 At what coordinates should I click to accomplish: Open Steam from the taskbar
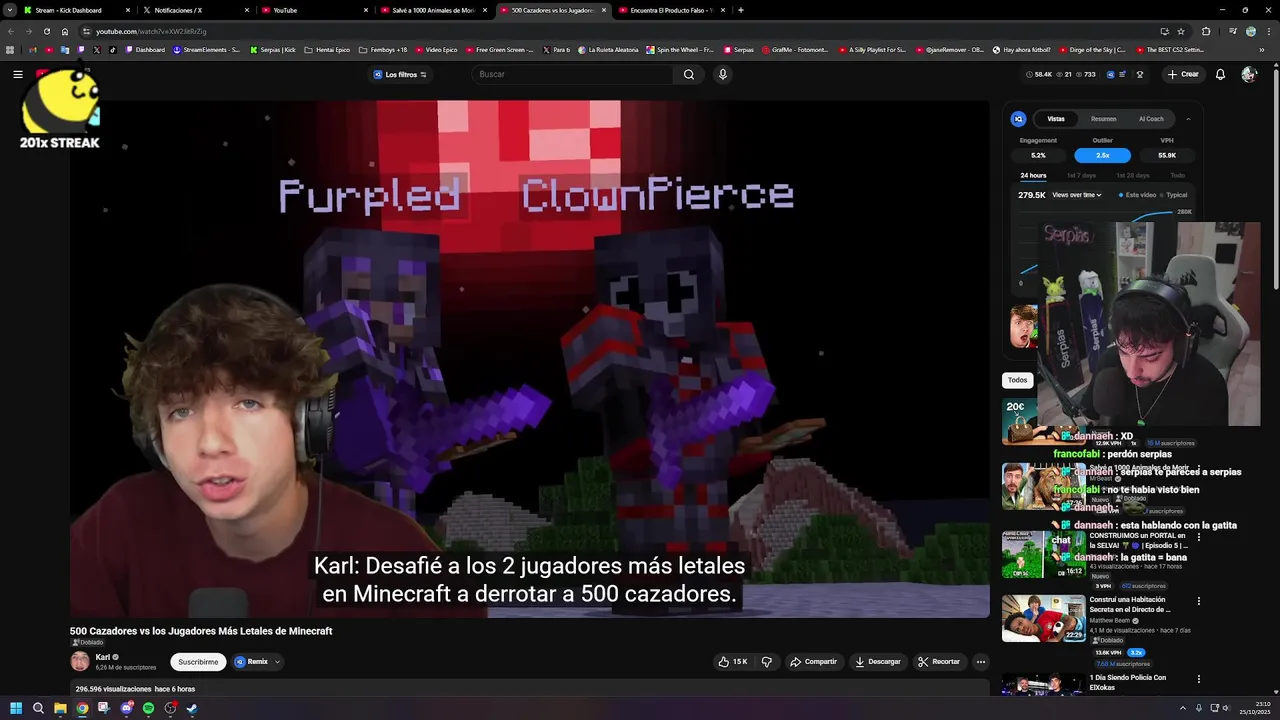pyautogui.click(x=192, y=708)
